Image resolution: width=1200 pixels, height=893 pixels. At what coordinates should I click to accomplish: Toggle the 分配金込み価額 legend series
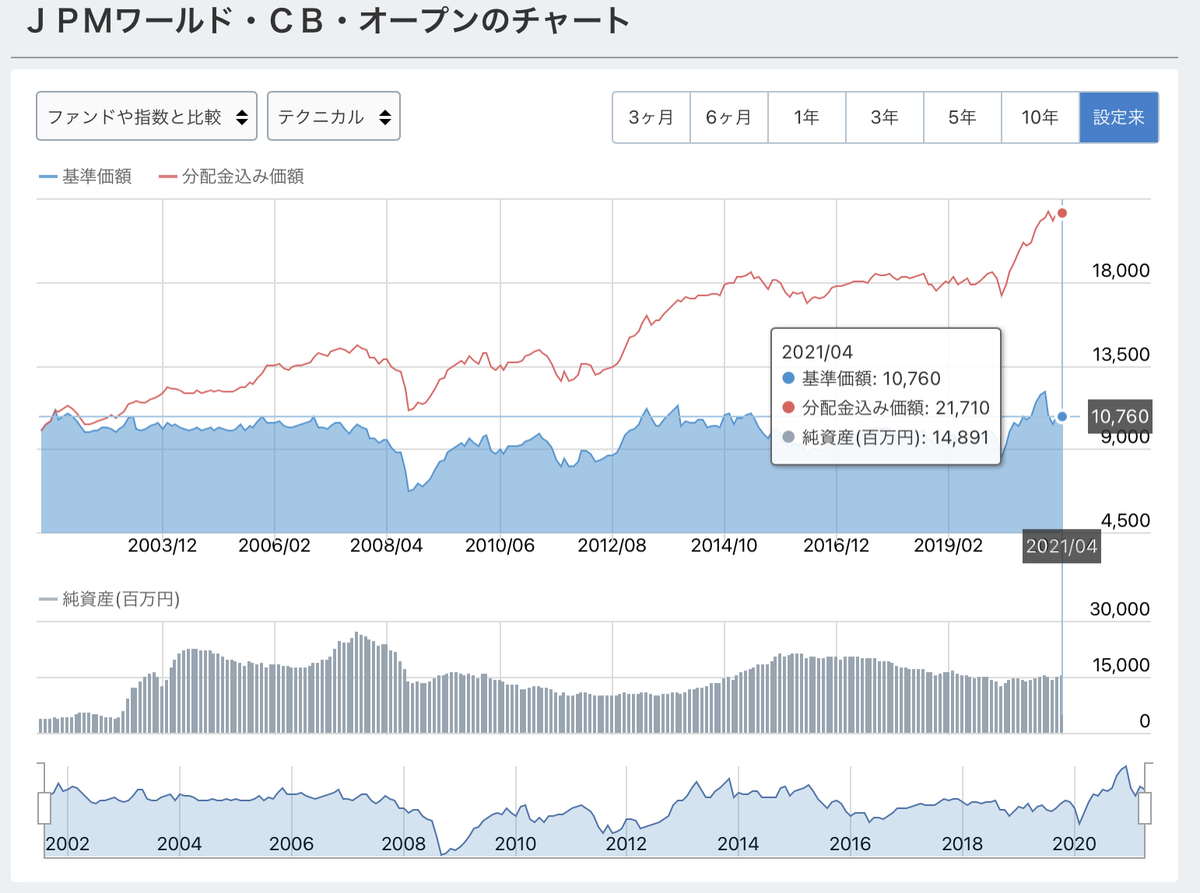(x=231, y=177)
